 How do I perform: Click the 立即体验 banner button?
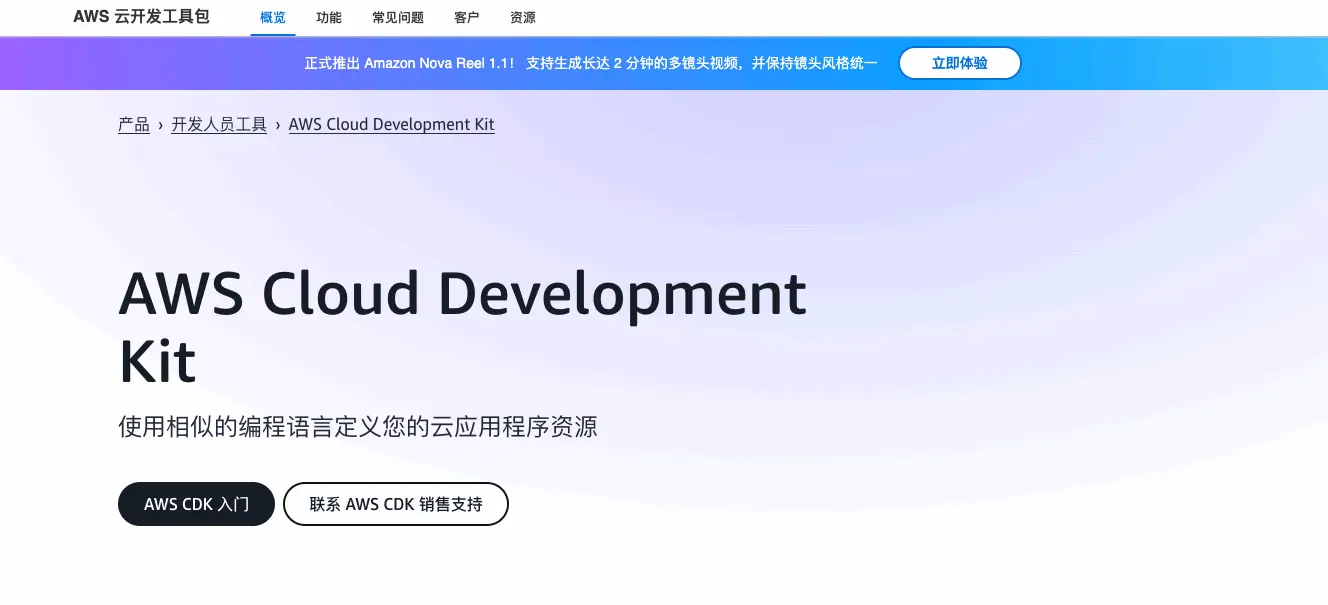tap(959, 63)
